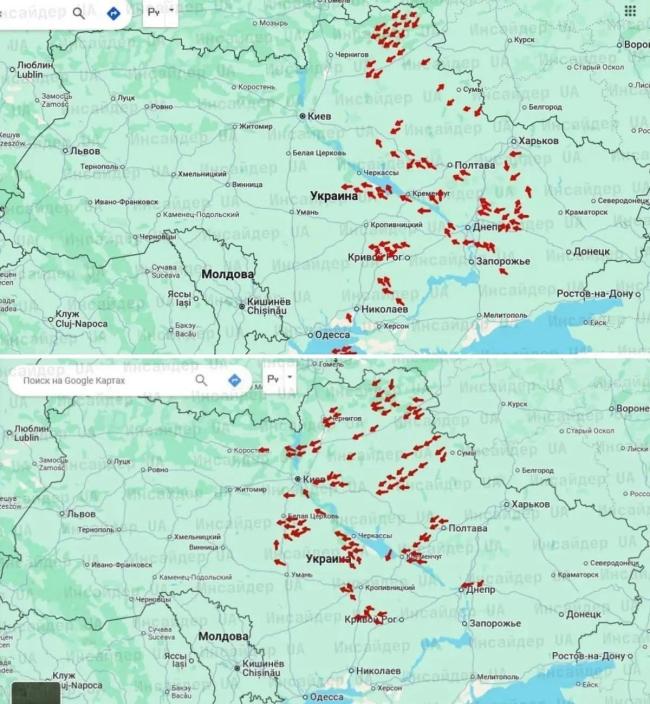Click 'Кишинёв Chișinău' in the lower map
Viewport: 650px width, 704px height.
(x=264, y=668)
